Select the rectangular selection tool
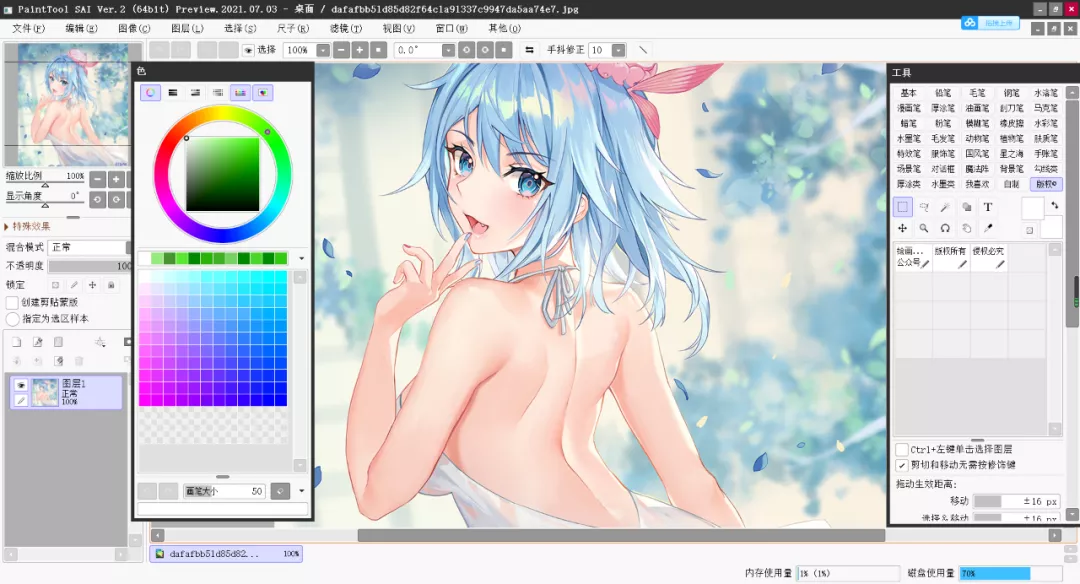 click(902, 207)
